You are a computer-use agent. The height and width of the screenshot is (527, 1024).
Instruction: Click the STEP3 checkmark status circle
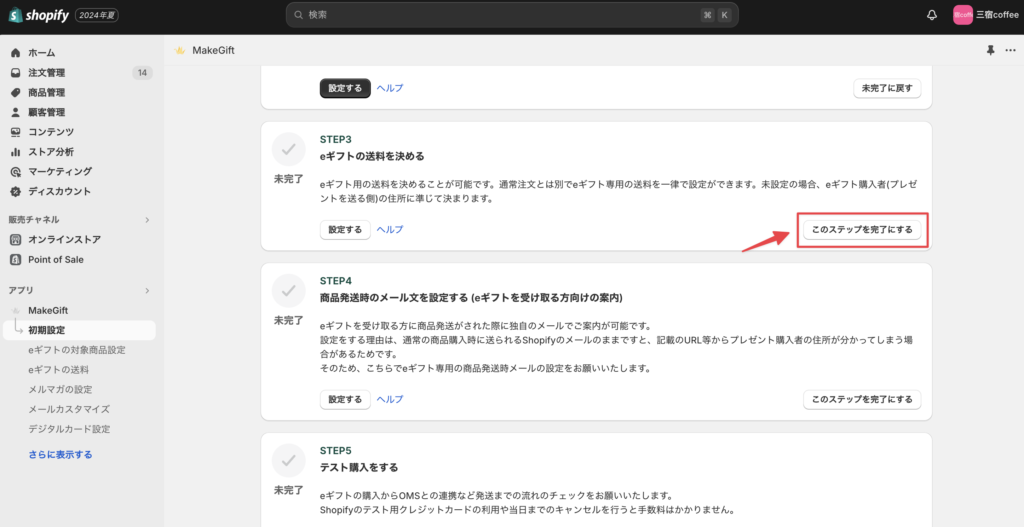[x=289, y=150]
